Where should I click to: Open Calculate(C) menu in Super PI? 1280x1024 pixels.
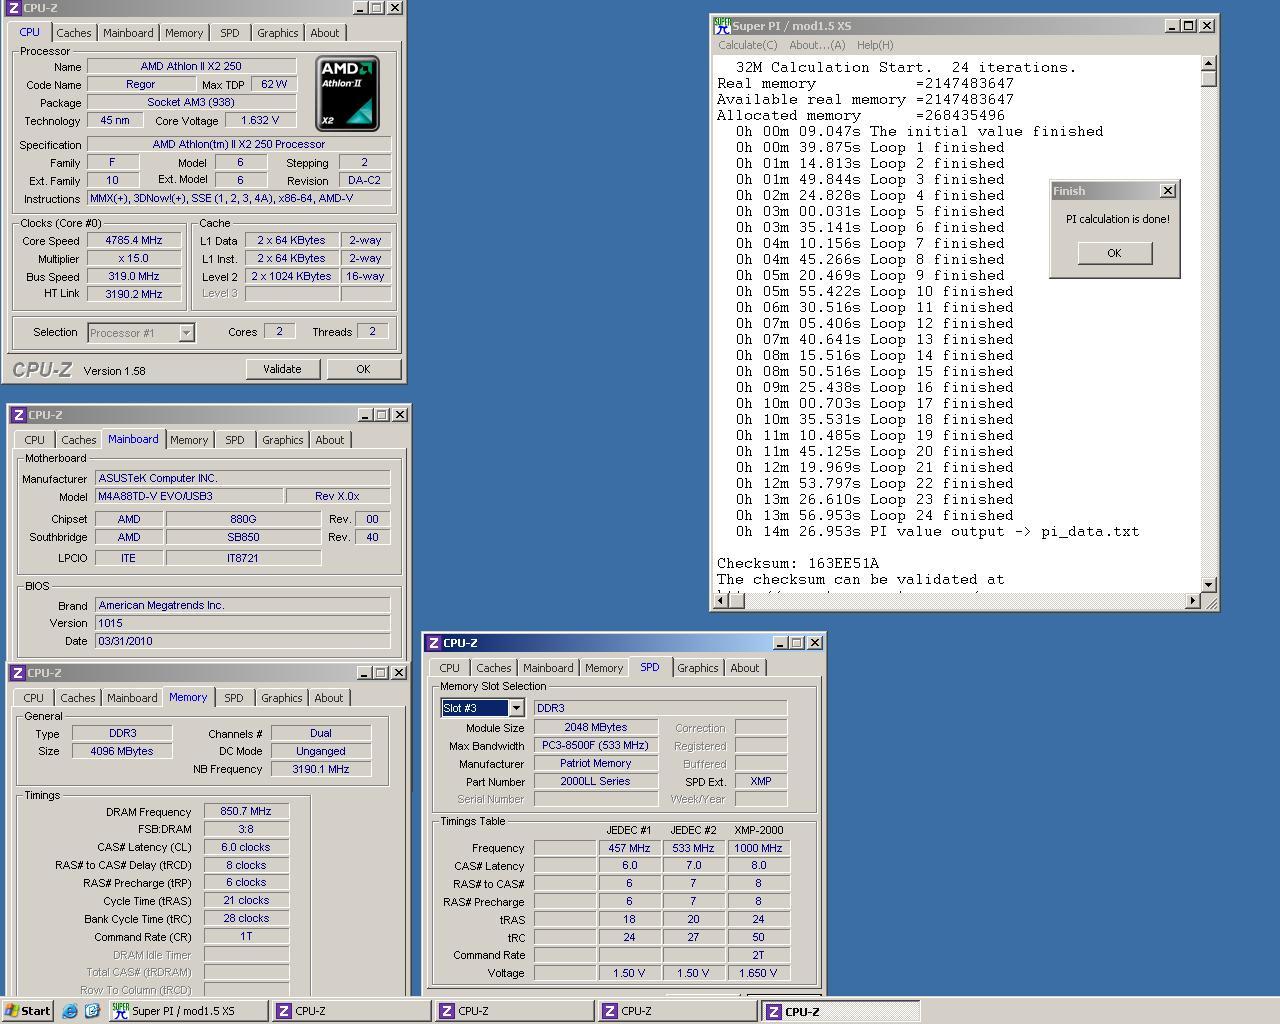(x=747, y=45)
